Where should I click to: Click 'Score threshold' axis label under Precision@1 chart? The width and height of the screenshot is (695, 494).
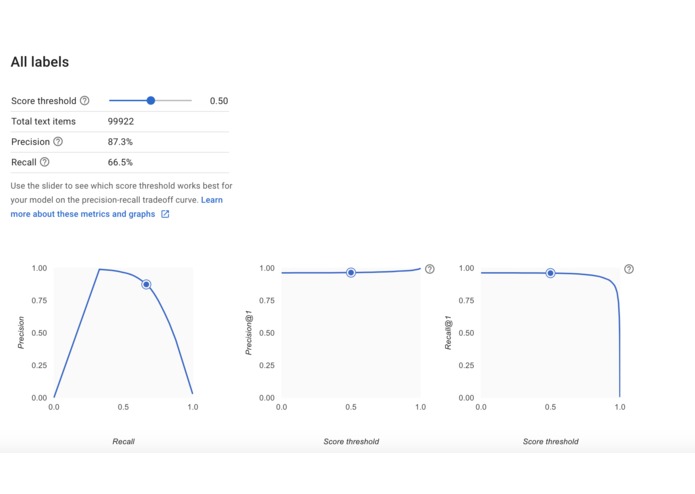[x=351, y=441]
